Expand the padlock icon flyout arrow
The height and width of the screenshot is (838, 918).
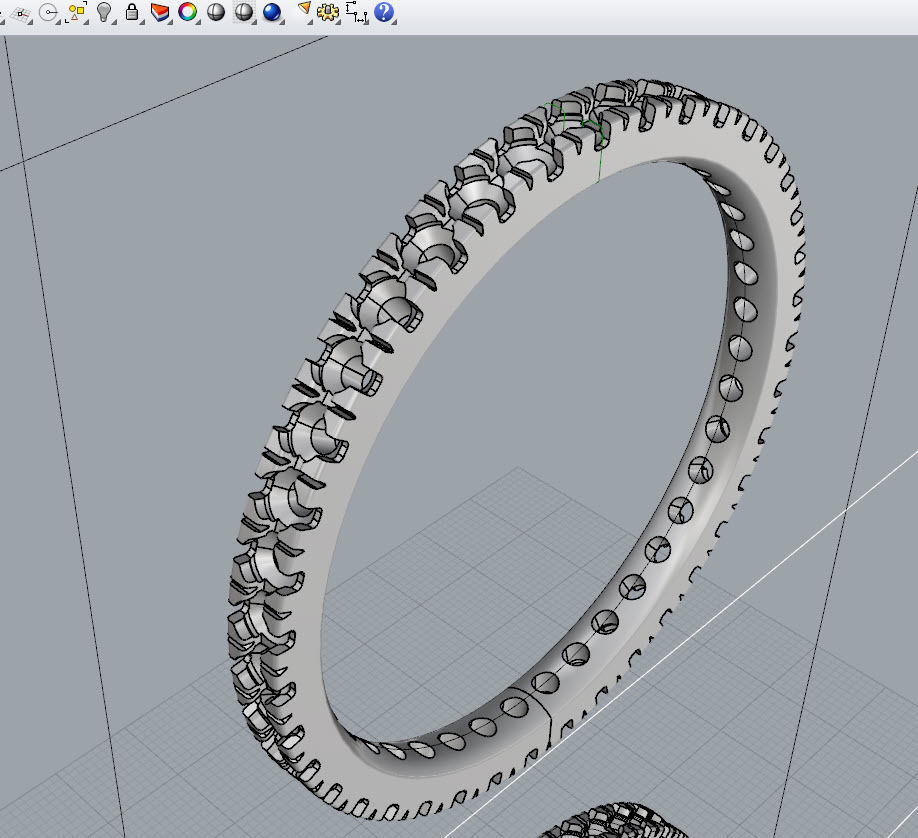[142, 22]
